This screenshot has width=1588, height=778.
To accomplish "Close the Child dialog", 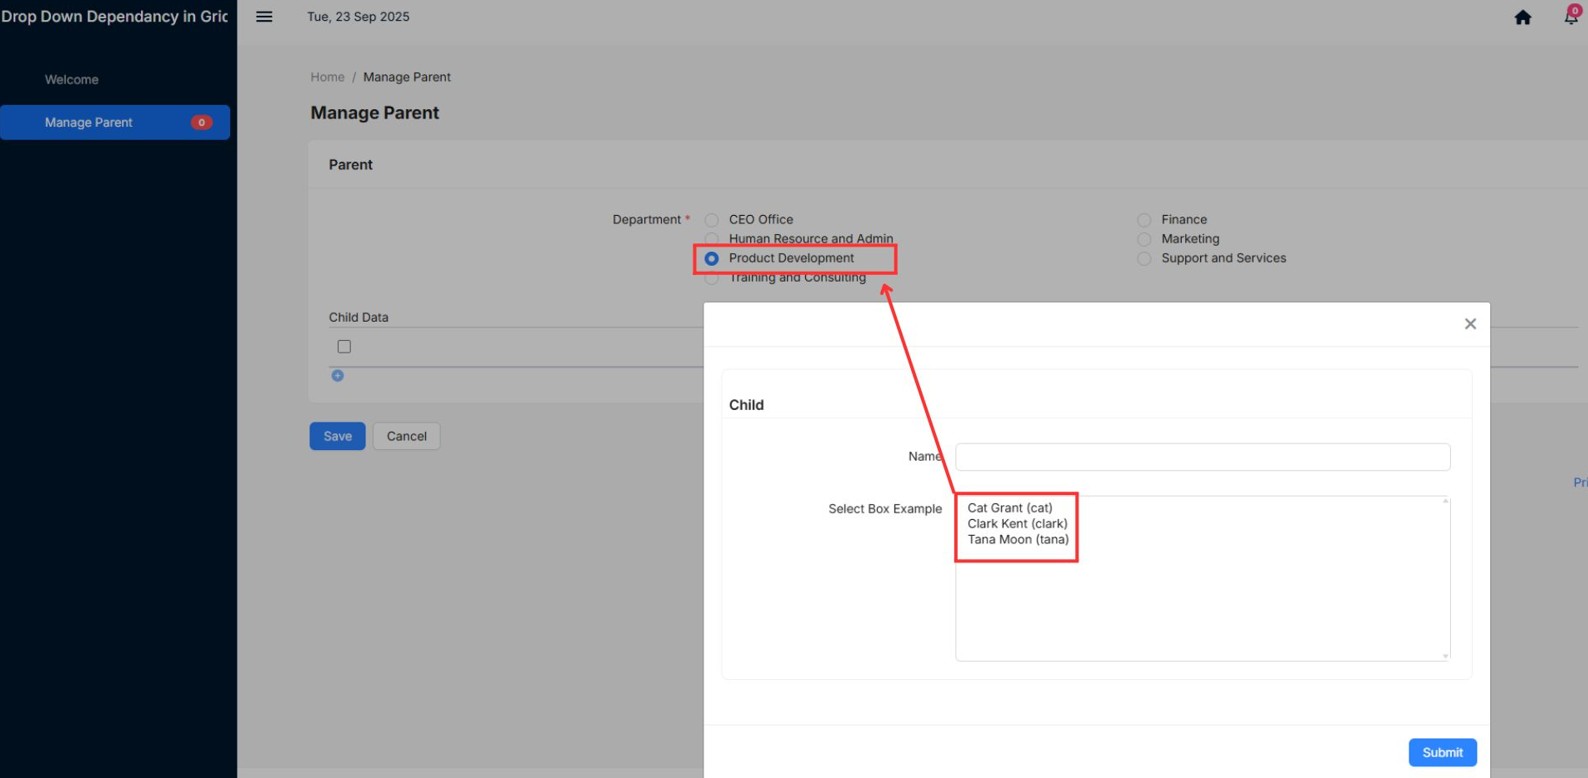I will coord(1470,323).
